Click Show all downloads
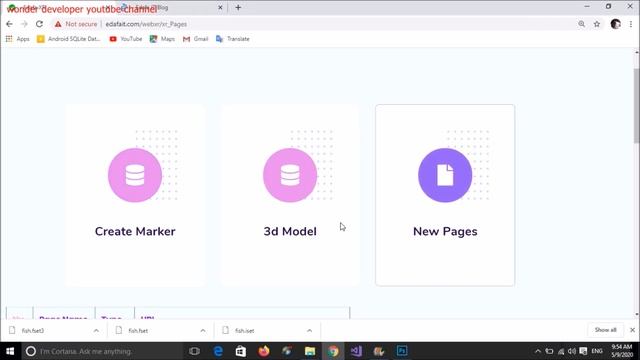640x360 pixels. pyautogui.click(x=605, y=330)
